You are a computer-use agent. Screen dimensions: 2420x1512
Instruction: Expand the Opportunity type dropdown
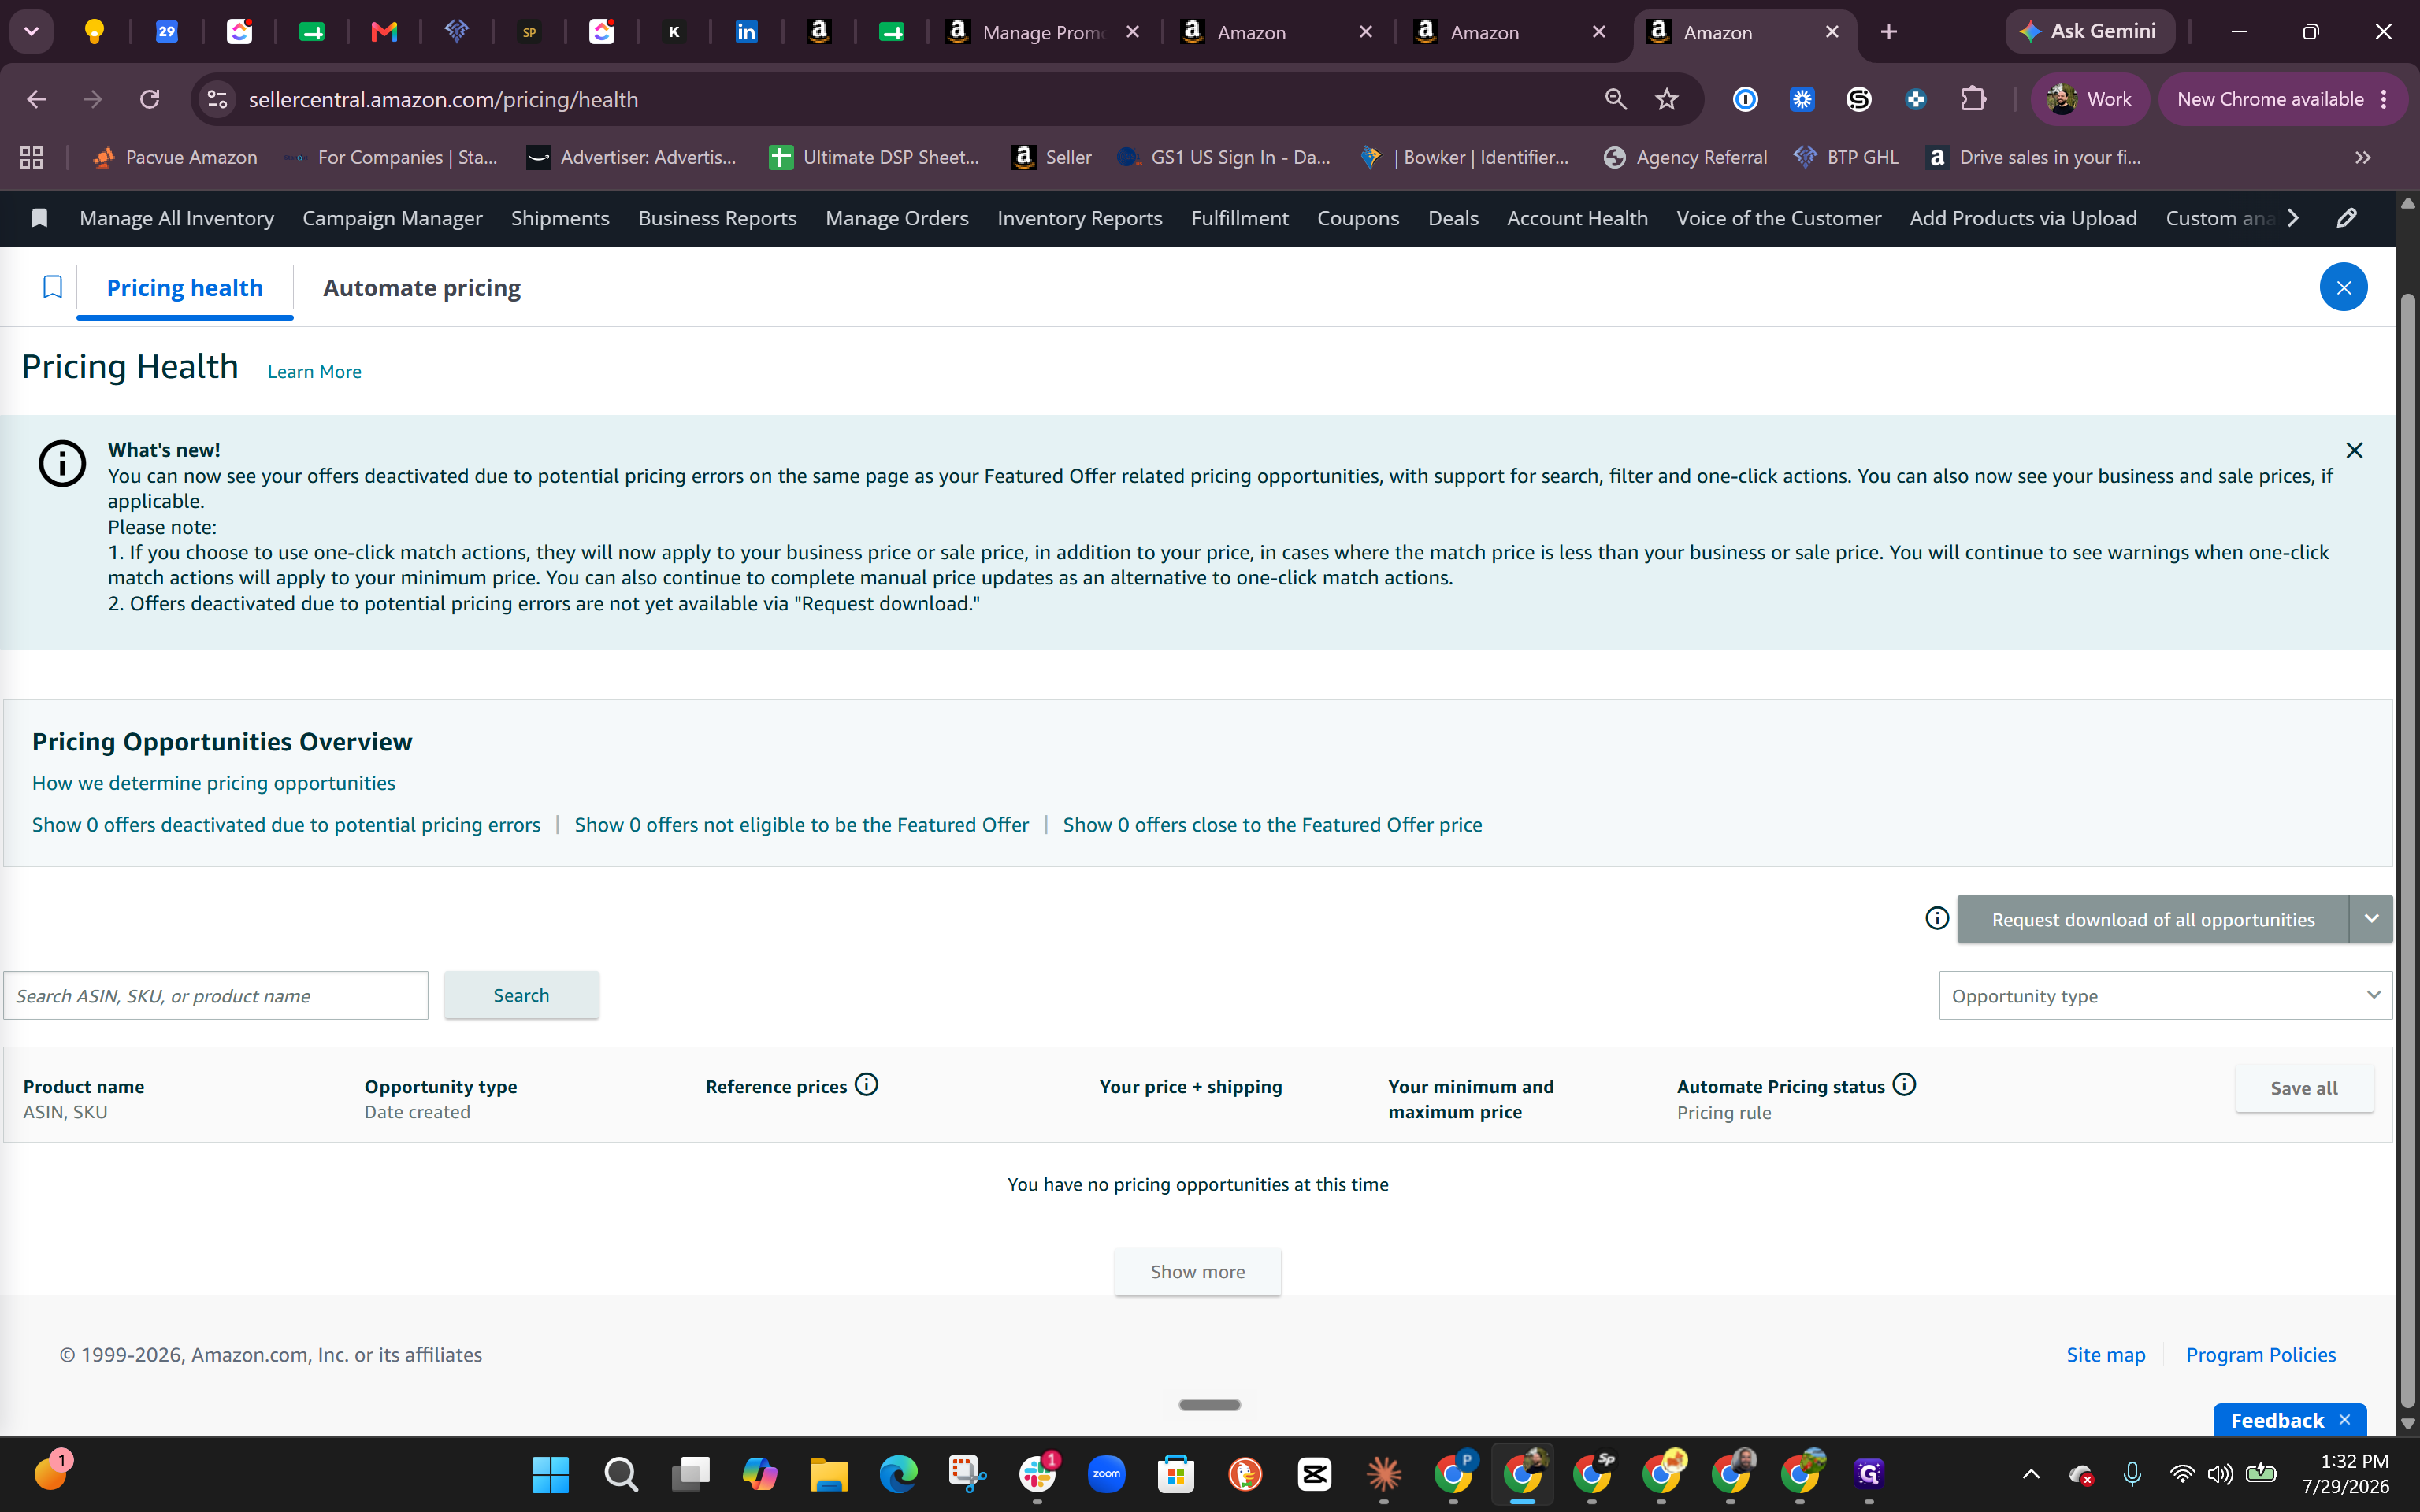pyautogui.click(x=2165, y=996)
